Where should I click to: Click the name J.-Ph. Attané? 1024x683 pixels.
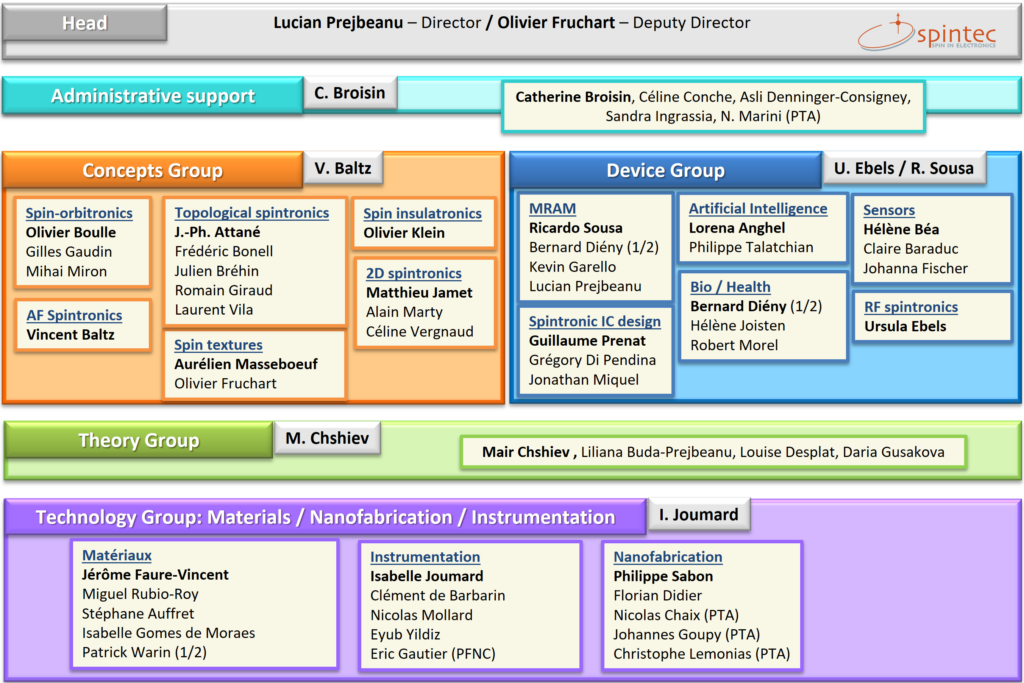tap(217, 232)
